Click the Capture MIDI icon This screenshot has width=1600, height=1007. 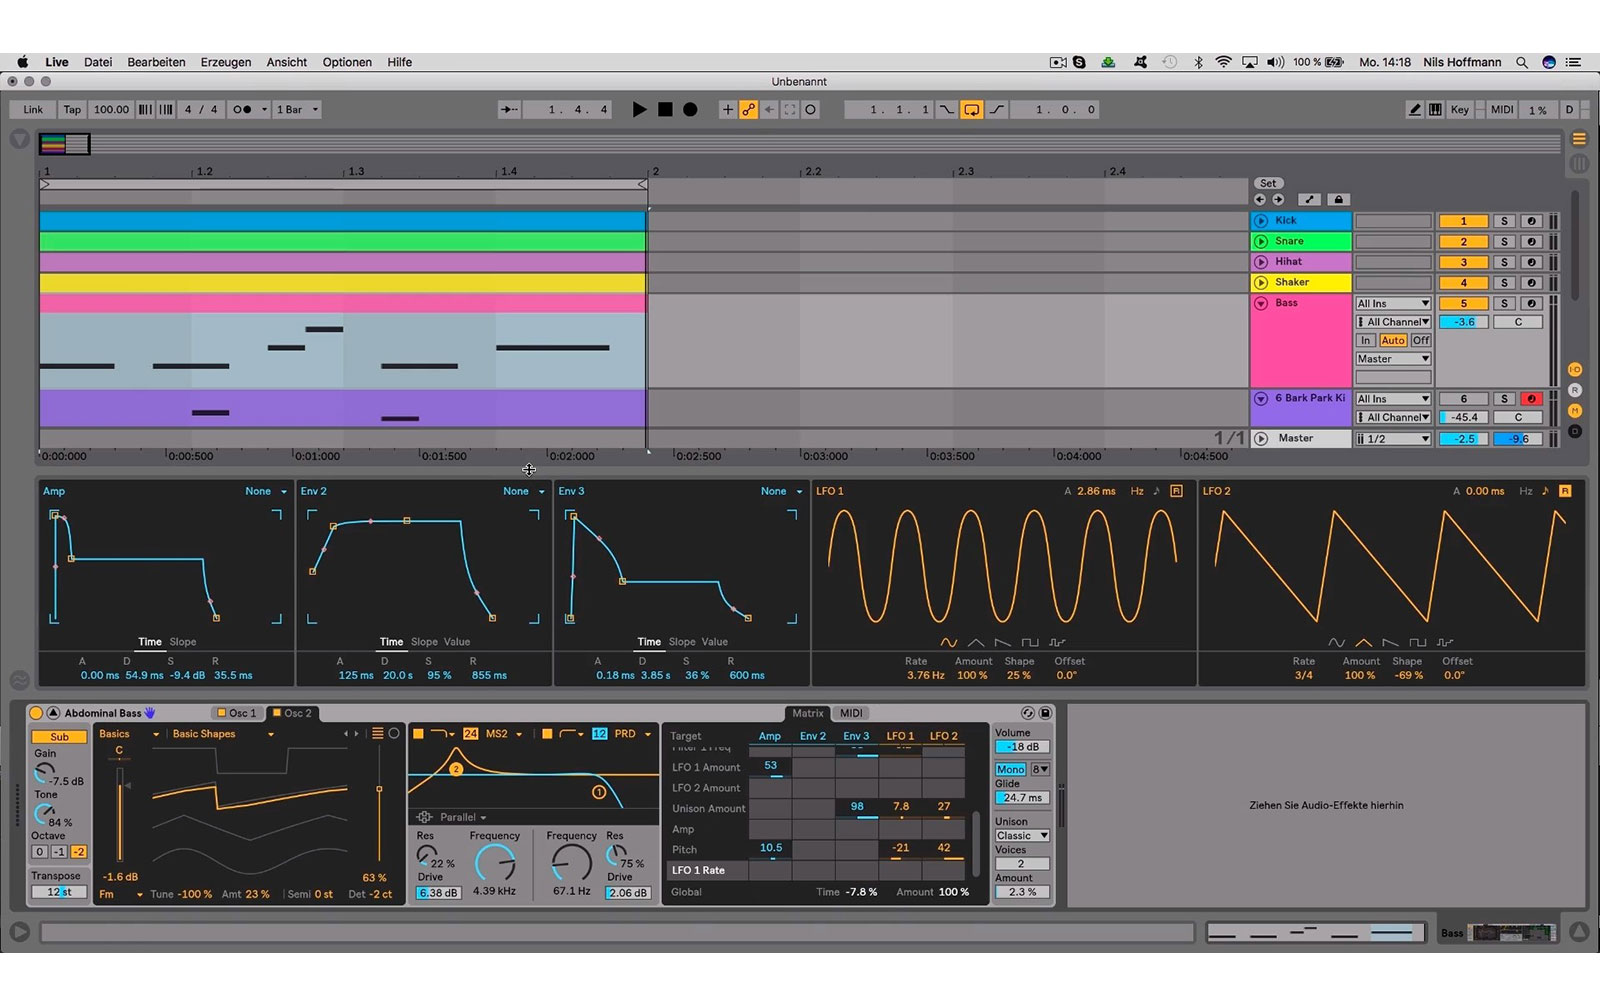pos(790,110)
